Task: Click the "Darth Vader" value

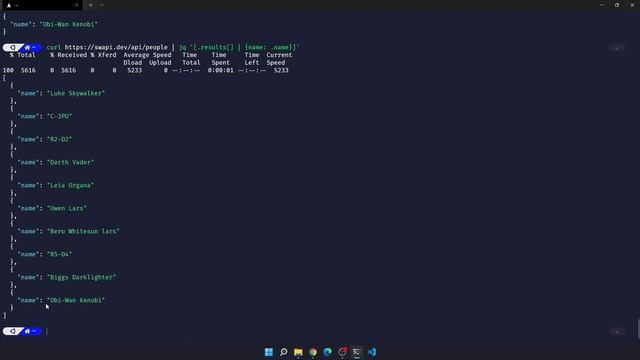Action: tap(71, 162)
